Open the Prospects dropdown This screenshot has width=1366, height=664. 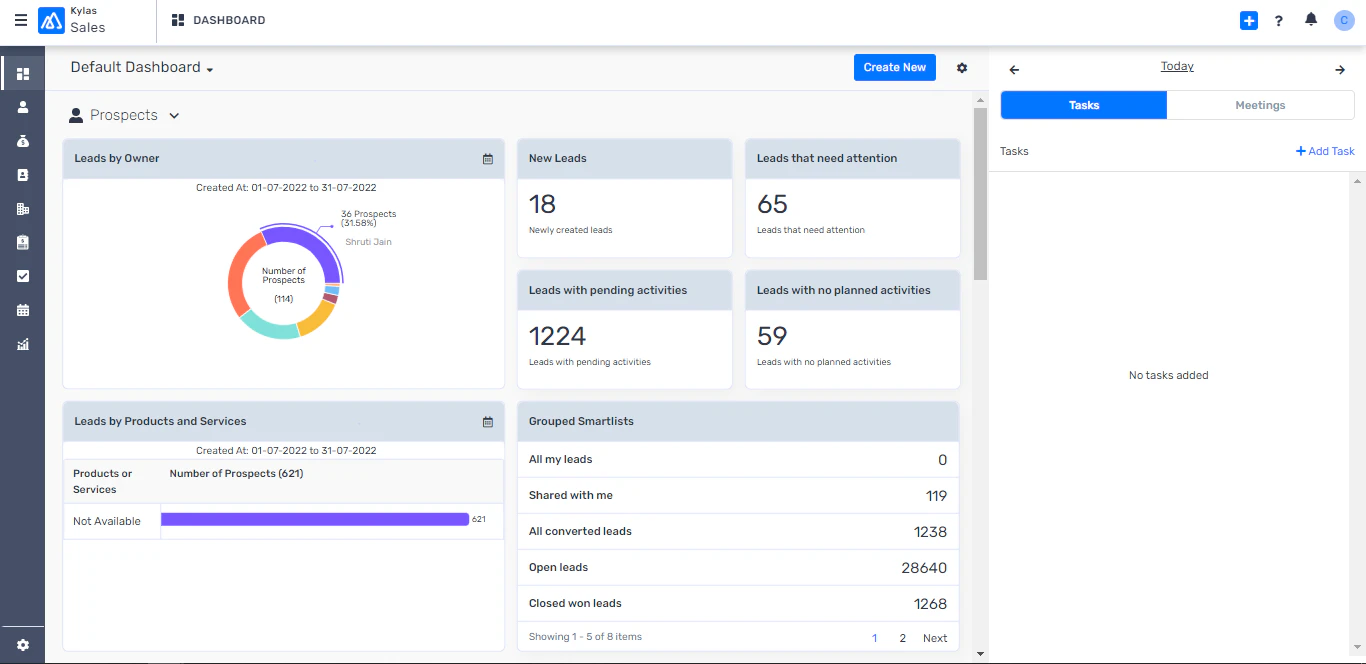123,115
